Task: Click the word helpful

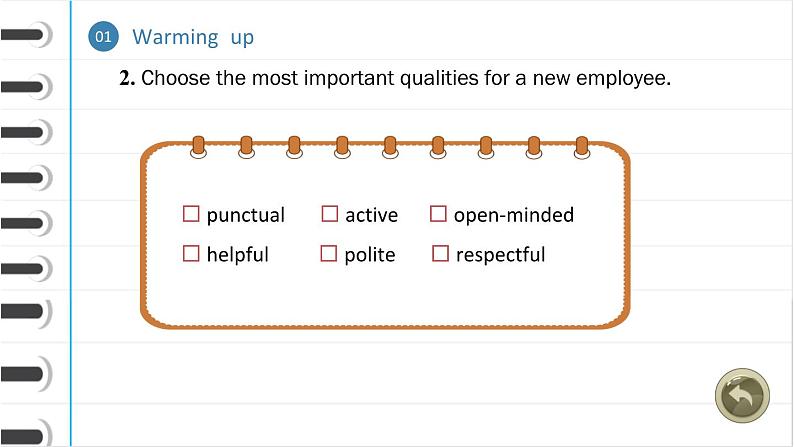Action: tap(237, 255)
